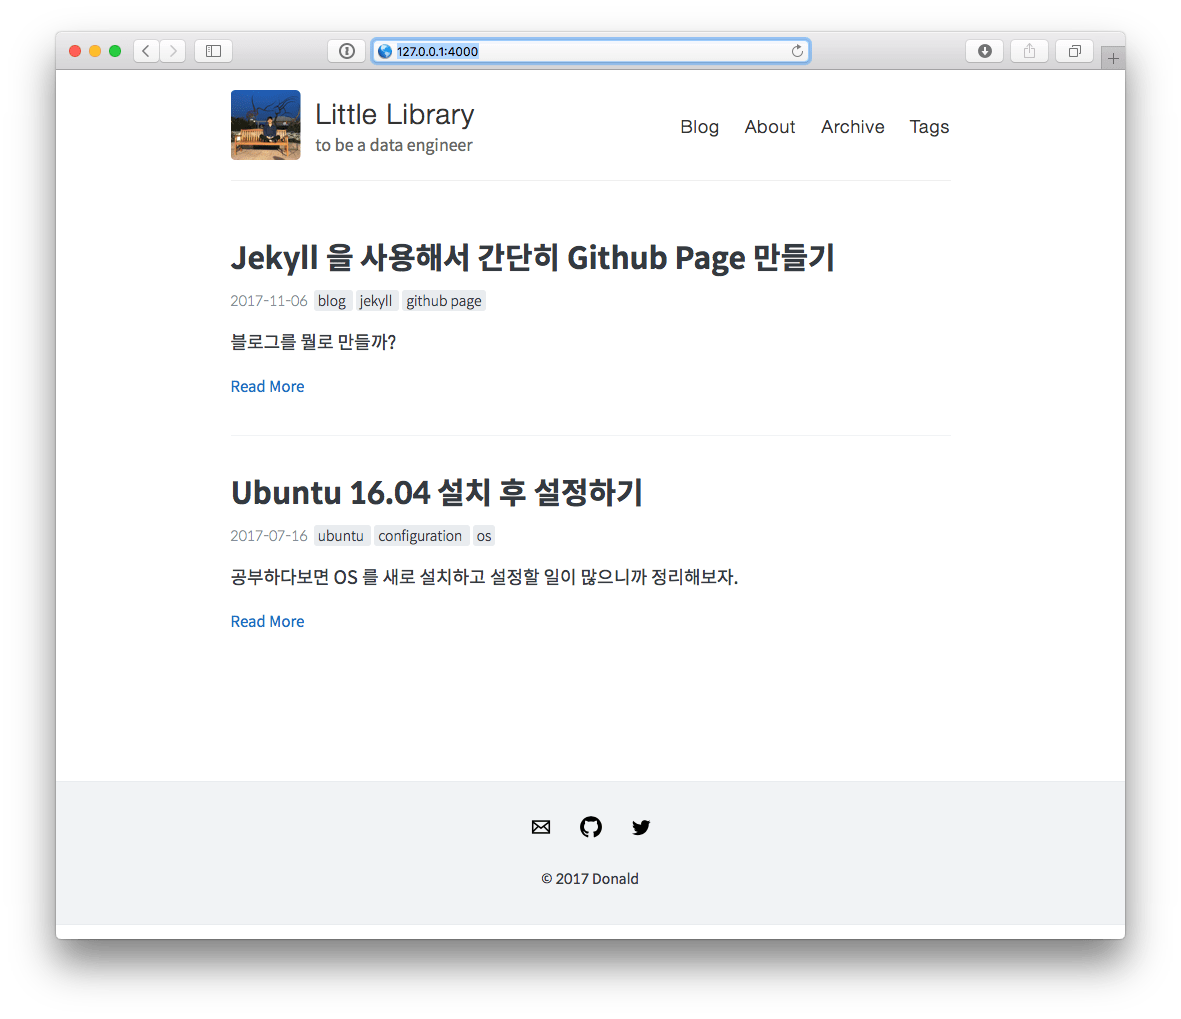
Task: Open the Archive section
Action: (852, 127)
